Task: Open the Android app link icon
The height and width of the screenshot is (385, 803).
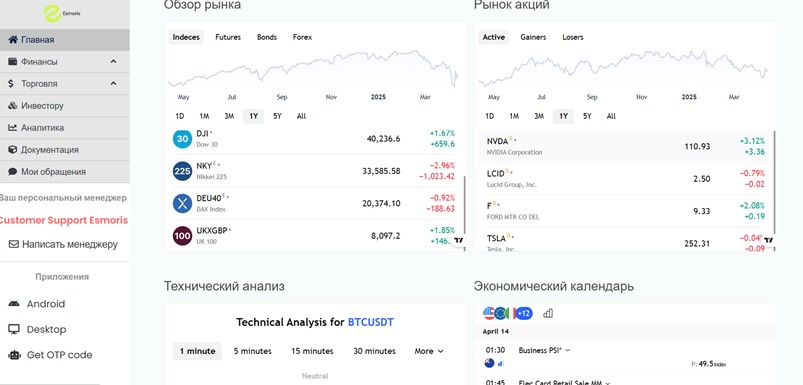Action: tap(14, 304)
